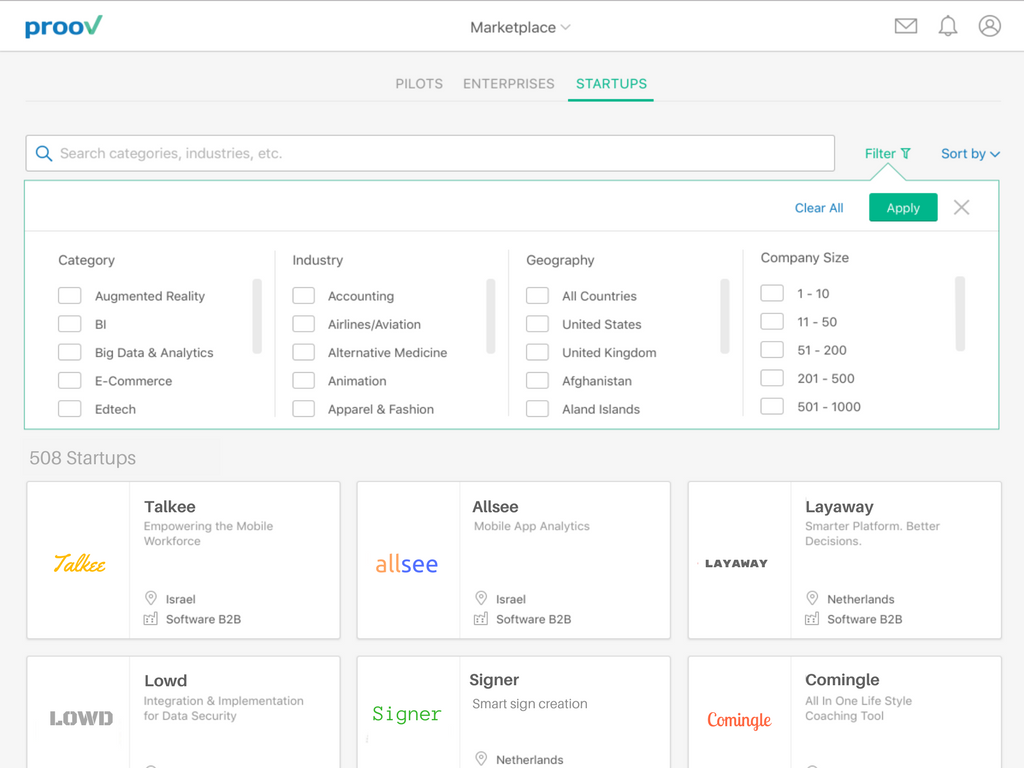1024x768 pixels.
Task: Check the E-Commerce category
Action: 70,381
